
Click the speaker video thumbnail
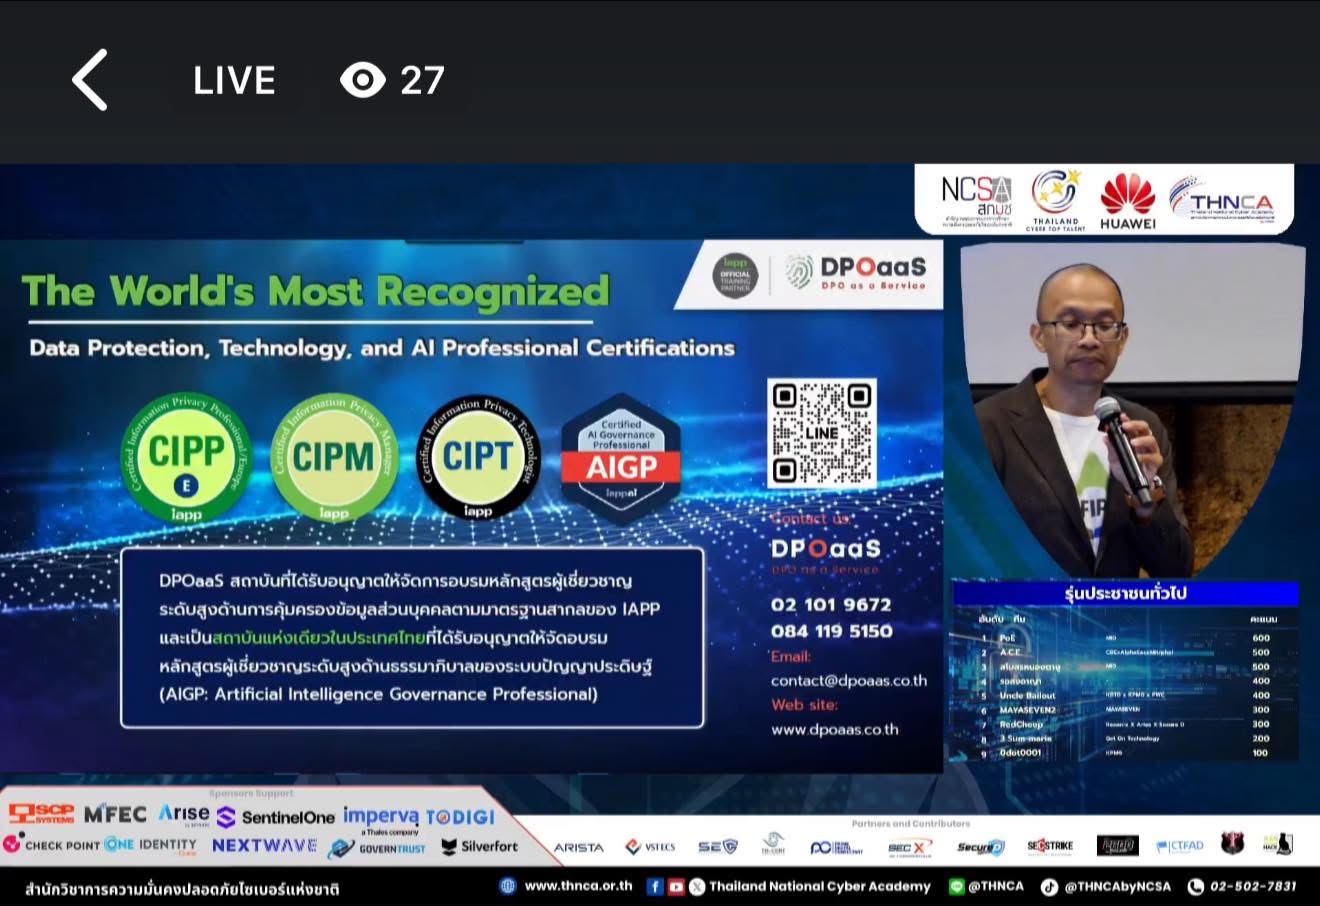click(x=1132, y=410)
